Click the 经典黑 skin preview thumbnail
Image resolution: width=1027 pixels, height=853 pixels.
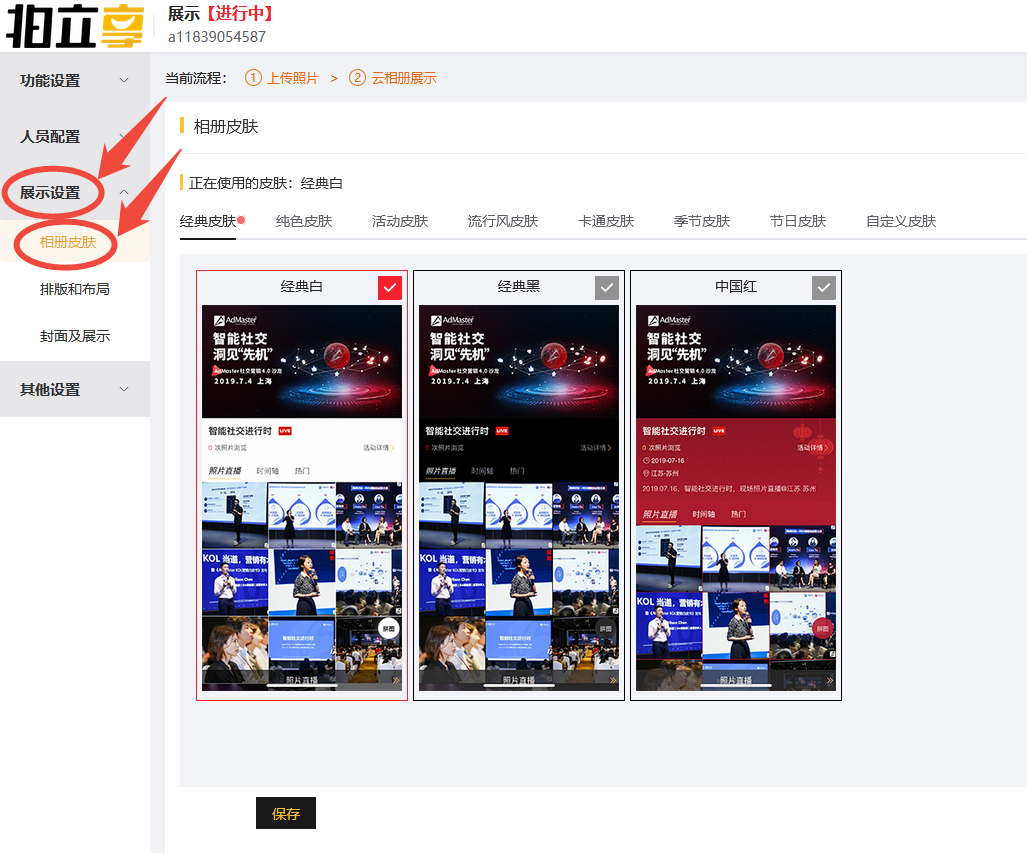point(519,497)
